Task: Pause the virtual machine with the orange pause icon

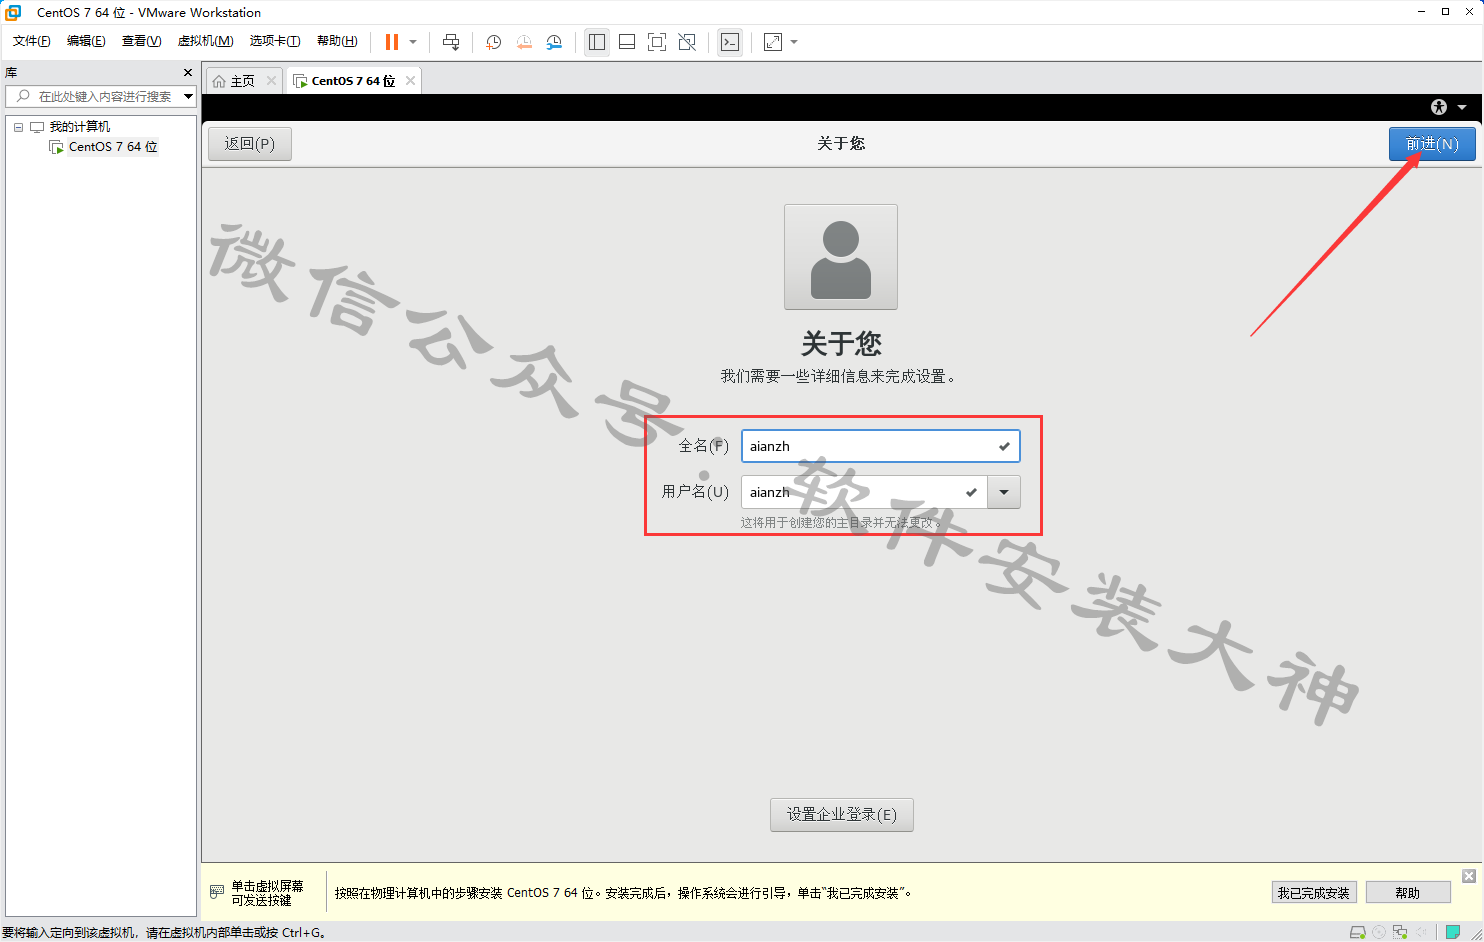Action: pyautogui.click(x=392, y=42)
